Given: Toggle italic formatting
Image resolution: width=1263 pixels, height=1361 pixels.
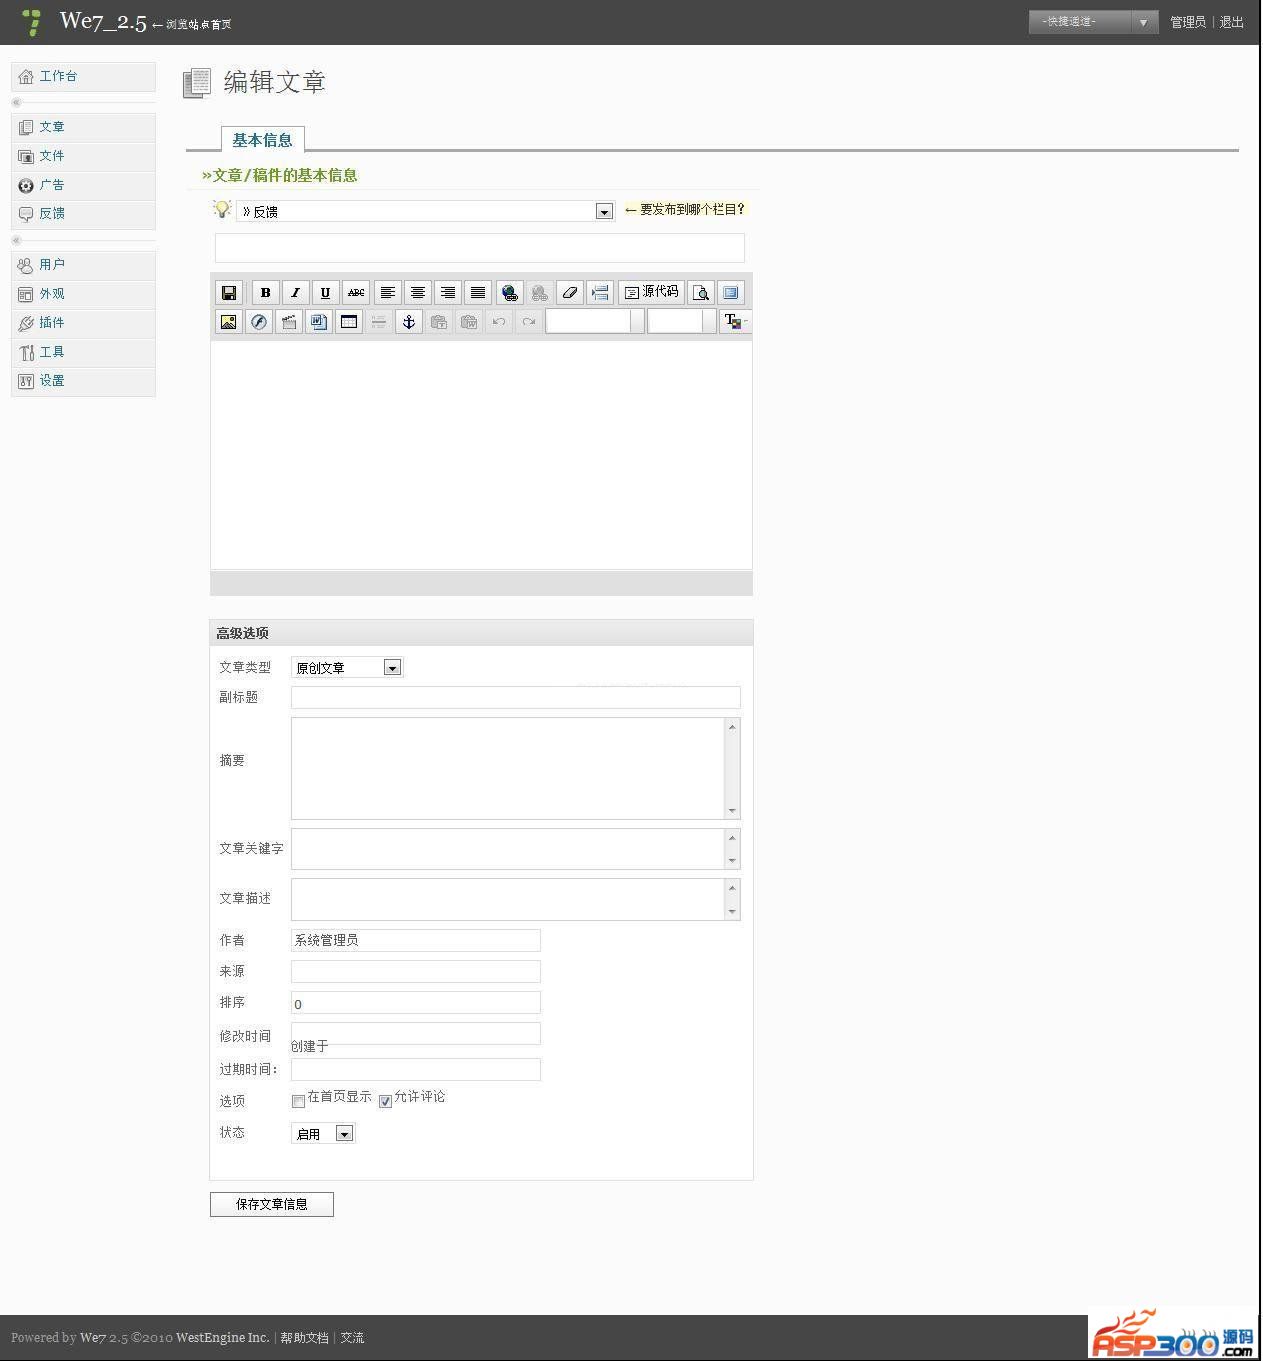Looking at the screenshot, I should tap(295, 292).
